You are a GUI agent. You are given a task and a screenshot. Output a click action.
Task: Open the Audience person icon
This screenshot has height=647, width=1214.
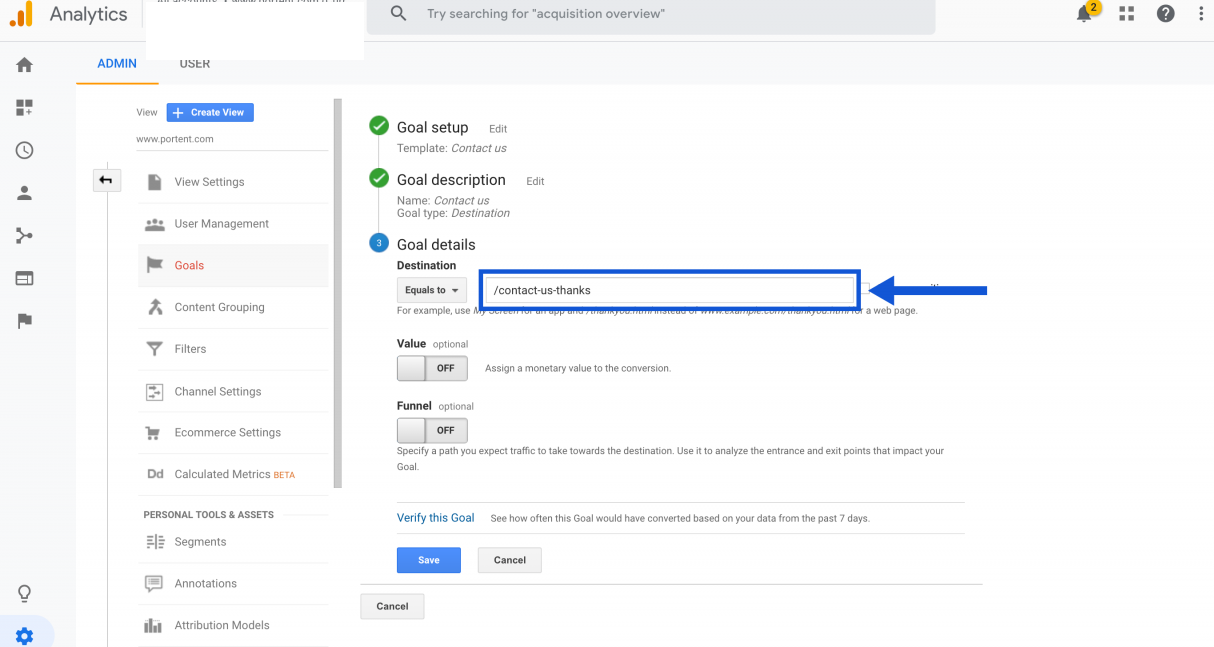(24, 194)
